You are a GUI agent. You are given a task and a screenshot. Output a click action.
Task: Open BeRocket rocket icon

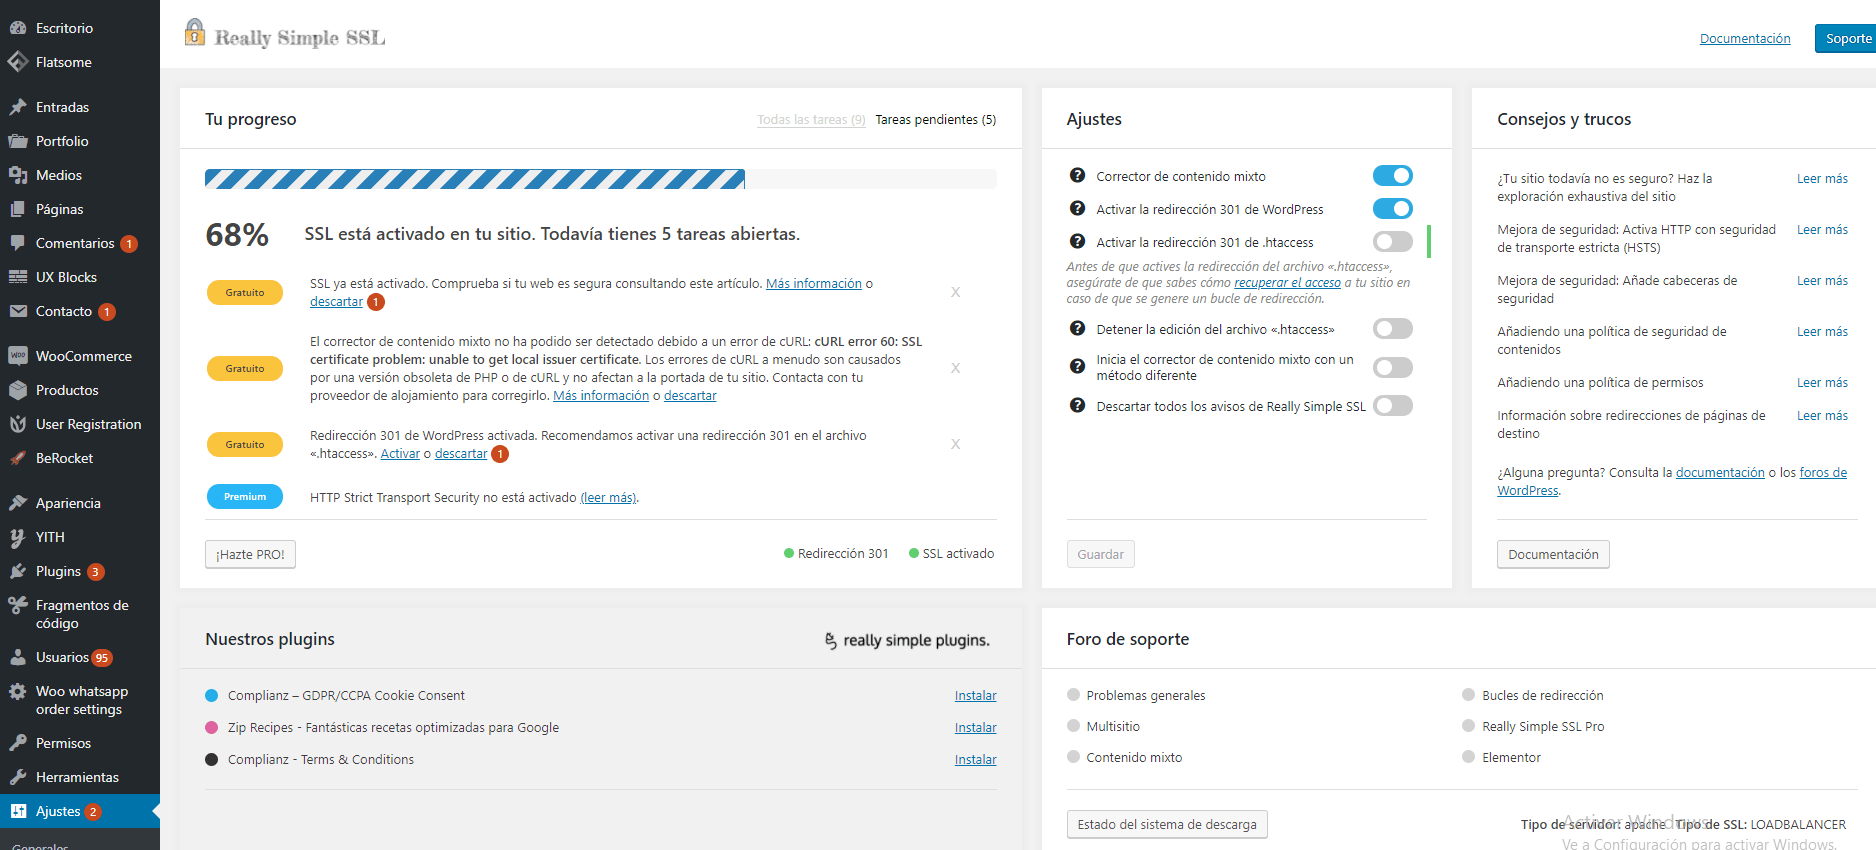(x=18, y=458)
